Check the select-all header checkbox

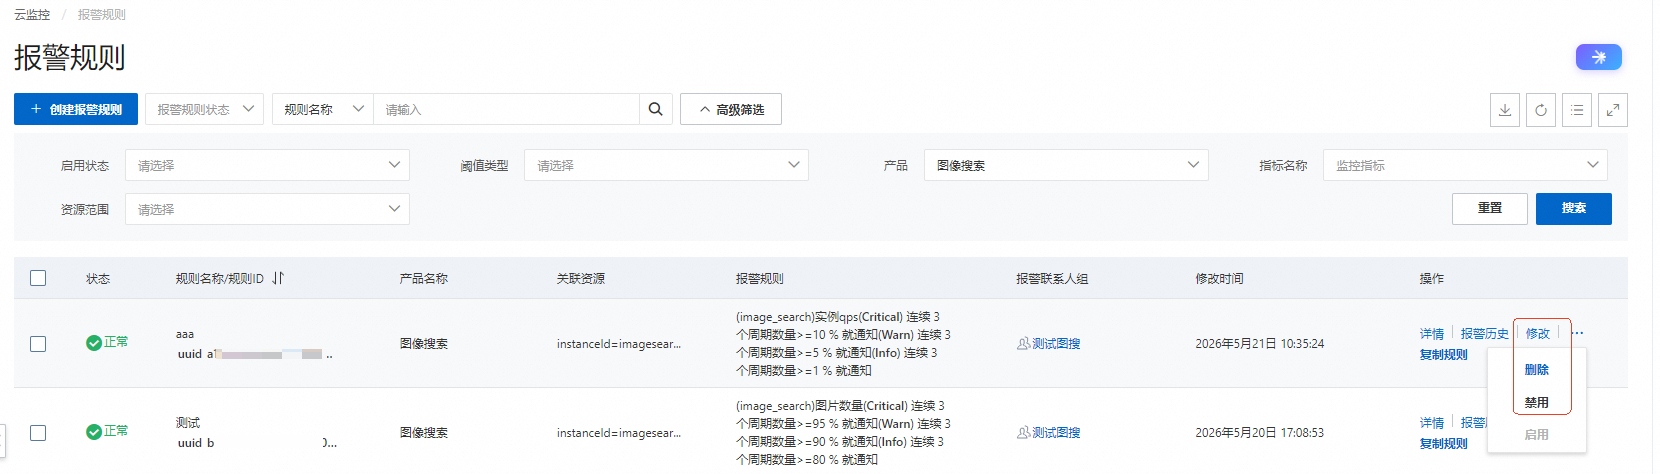click(38, 278)
